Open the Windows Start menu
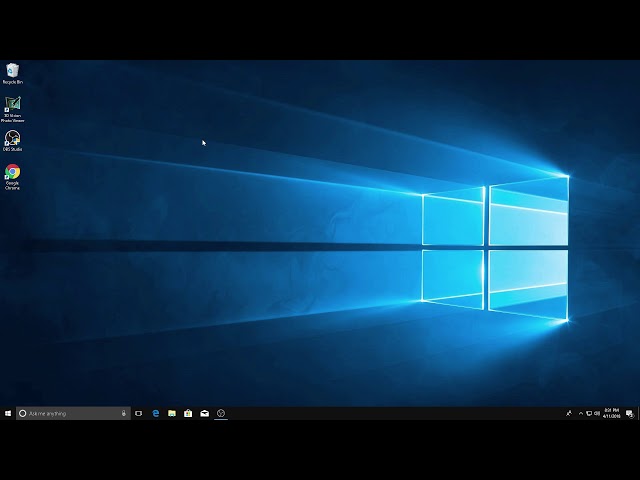Screen dimensions: 640x480 [8, 413]
